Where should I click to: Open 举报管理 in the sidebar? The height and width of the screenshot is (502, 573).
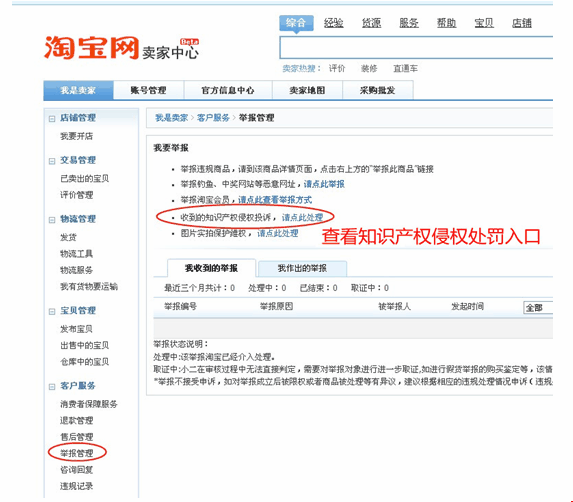coord(77,453)
